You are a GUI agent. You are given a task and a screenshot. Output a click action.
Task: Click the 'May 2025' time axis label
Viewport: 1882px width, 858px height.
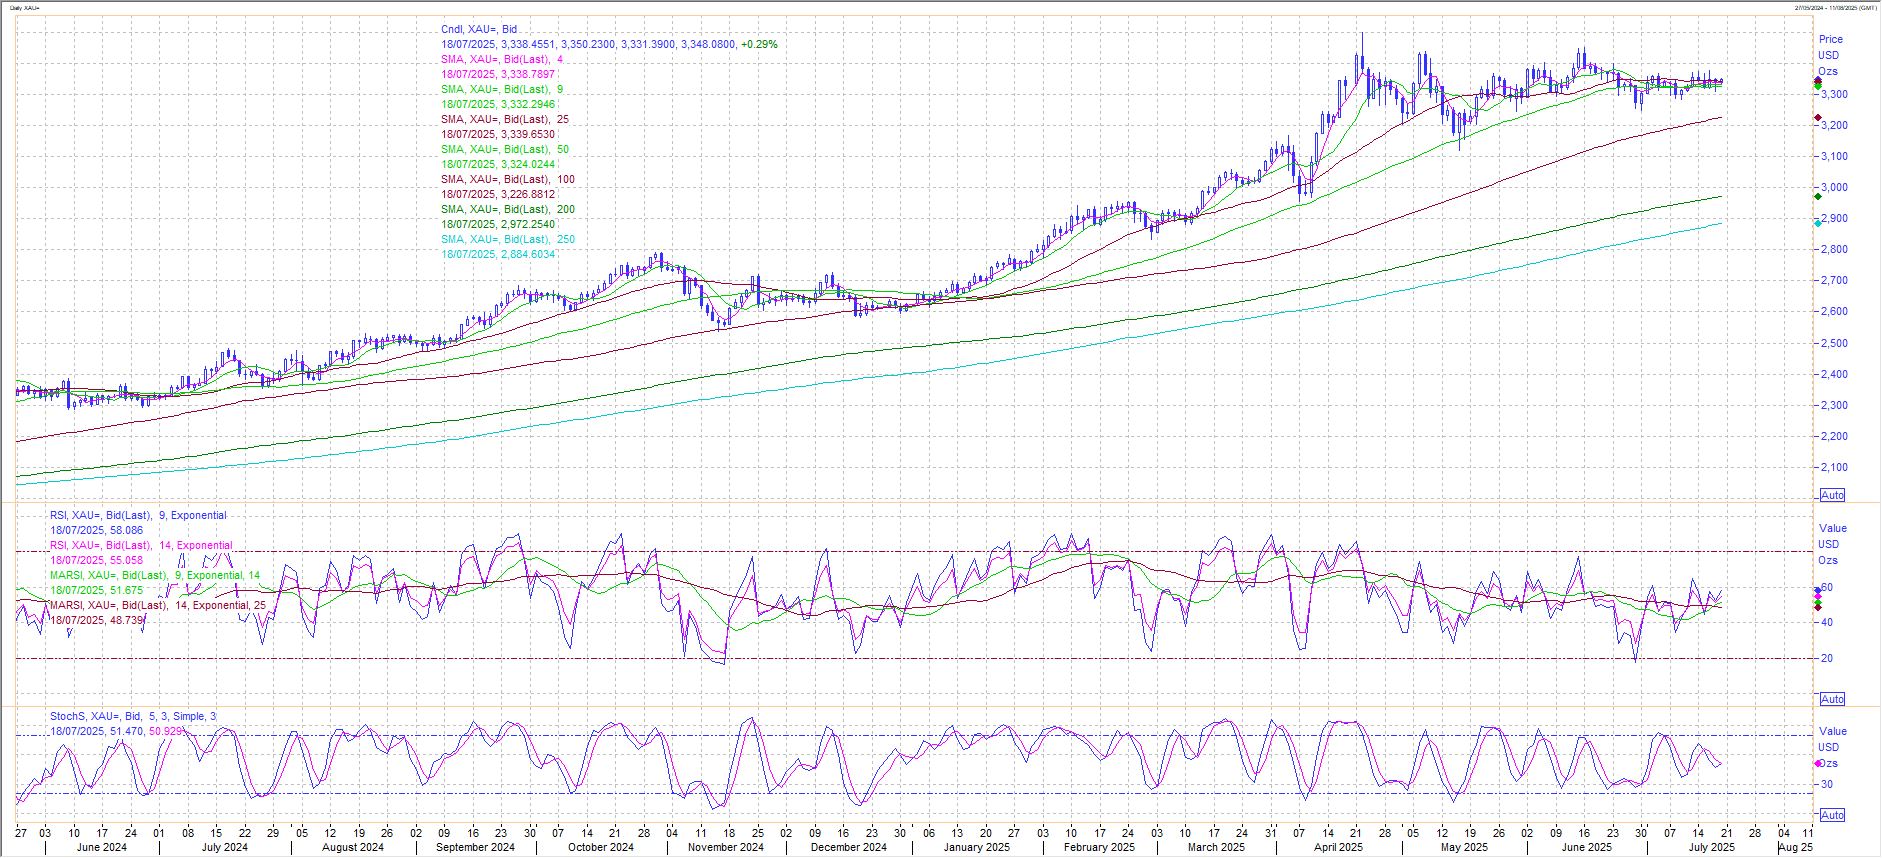pos(1465,847)
